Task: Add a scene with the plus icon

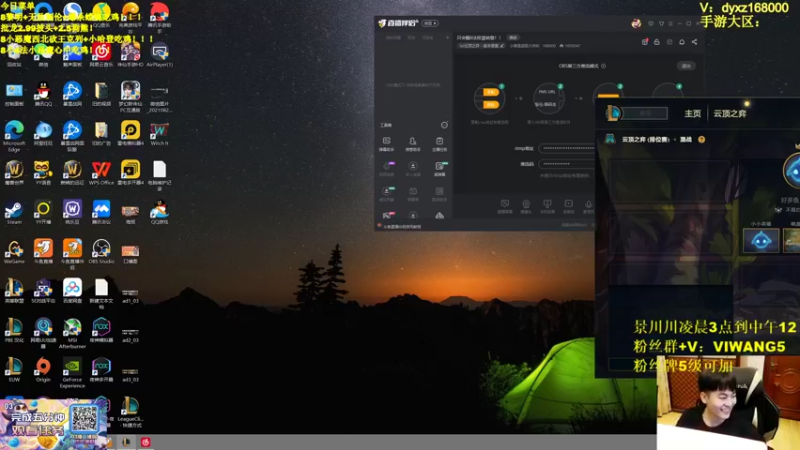Action: 447,38
